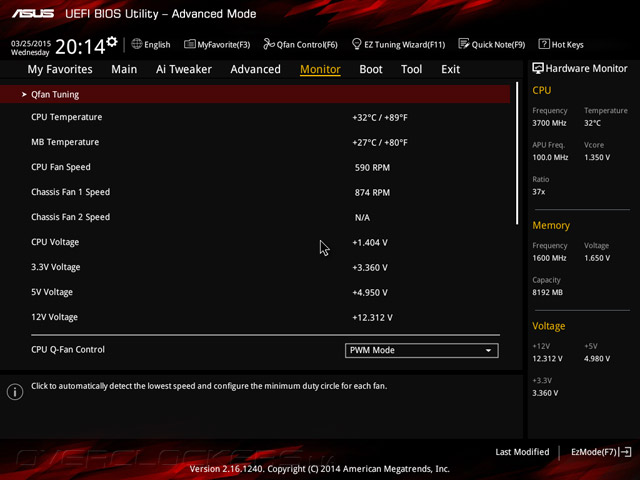
Task: Switch to the Main tab
Action: pyautogui.click(x=124, y=69)
